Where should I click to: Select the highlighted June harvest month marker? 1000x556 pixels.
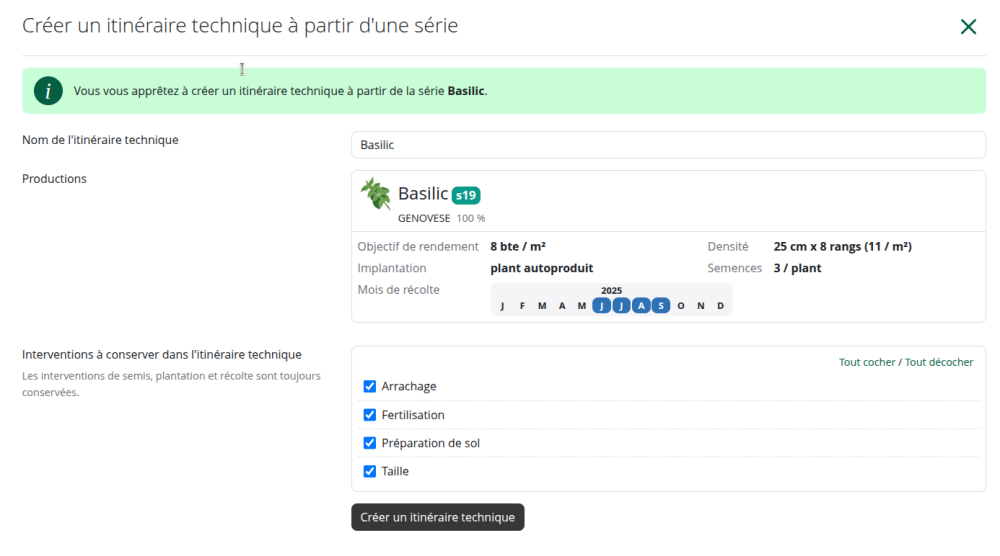601,306
